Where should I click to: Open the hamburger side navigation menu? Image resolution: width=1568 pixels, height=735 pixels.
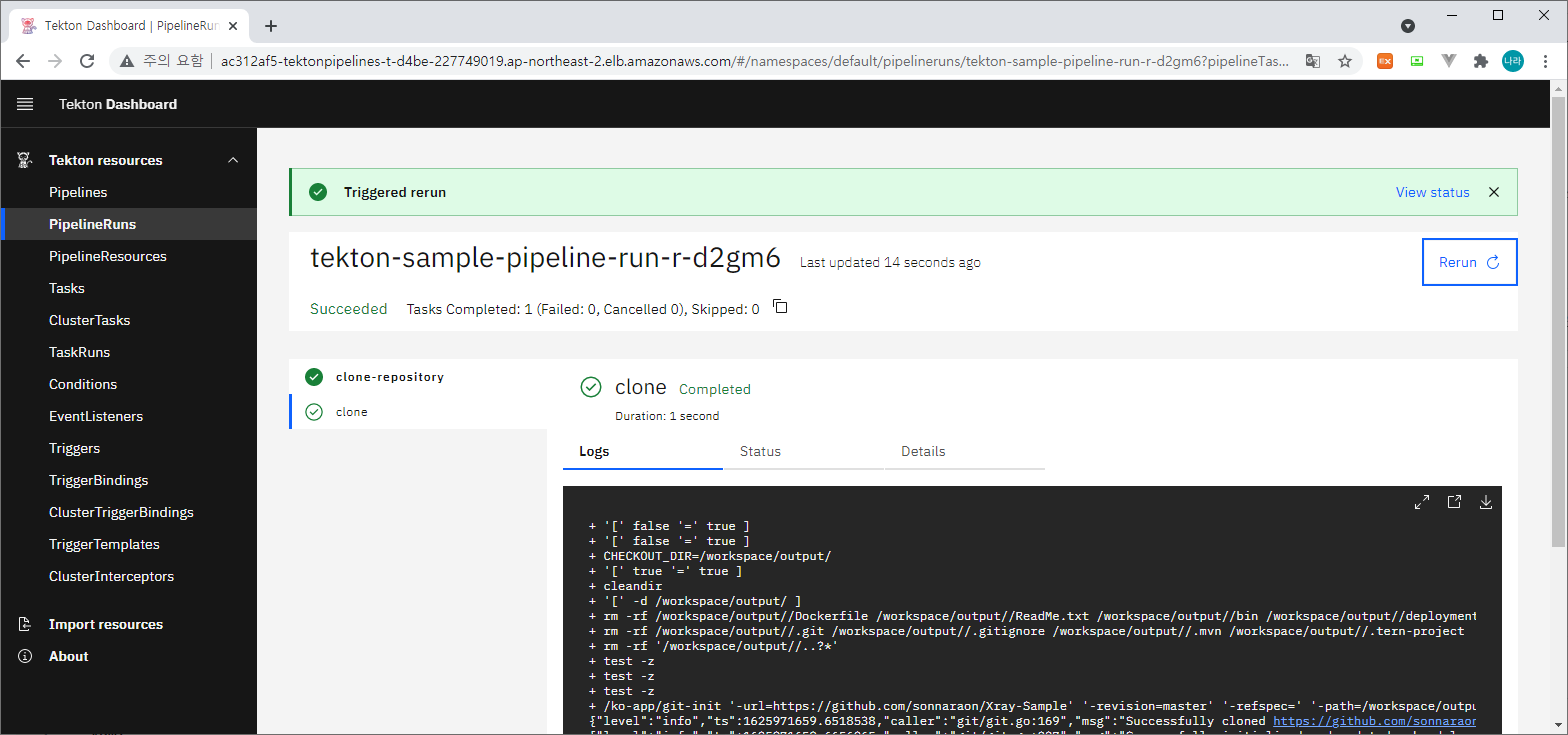tap(25, 104)
